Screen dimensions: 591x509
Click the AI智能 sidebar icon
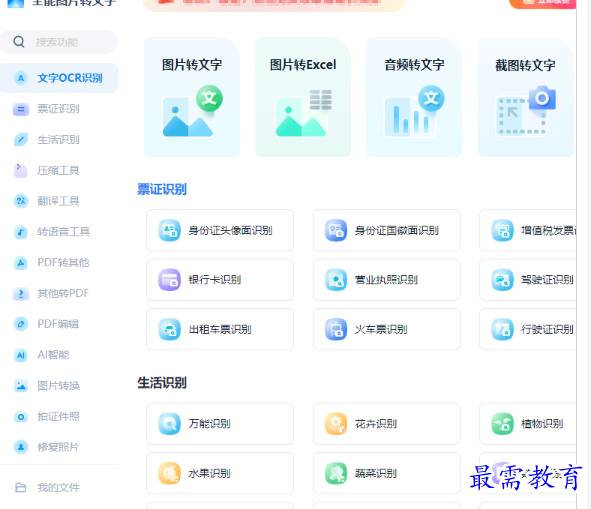point(21,355)
